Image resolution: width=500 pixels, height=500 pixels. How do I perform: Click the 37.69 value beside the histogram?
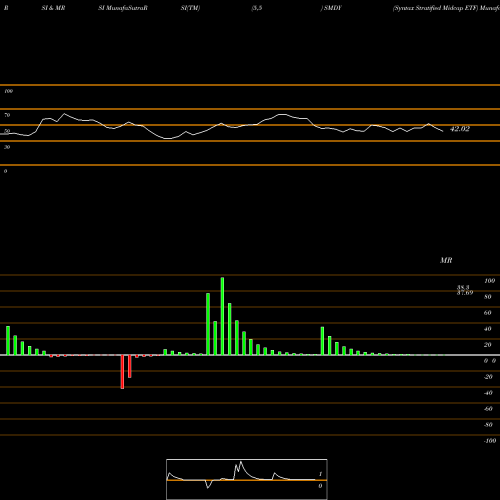click(x=465, y=293)
